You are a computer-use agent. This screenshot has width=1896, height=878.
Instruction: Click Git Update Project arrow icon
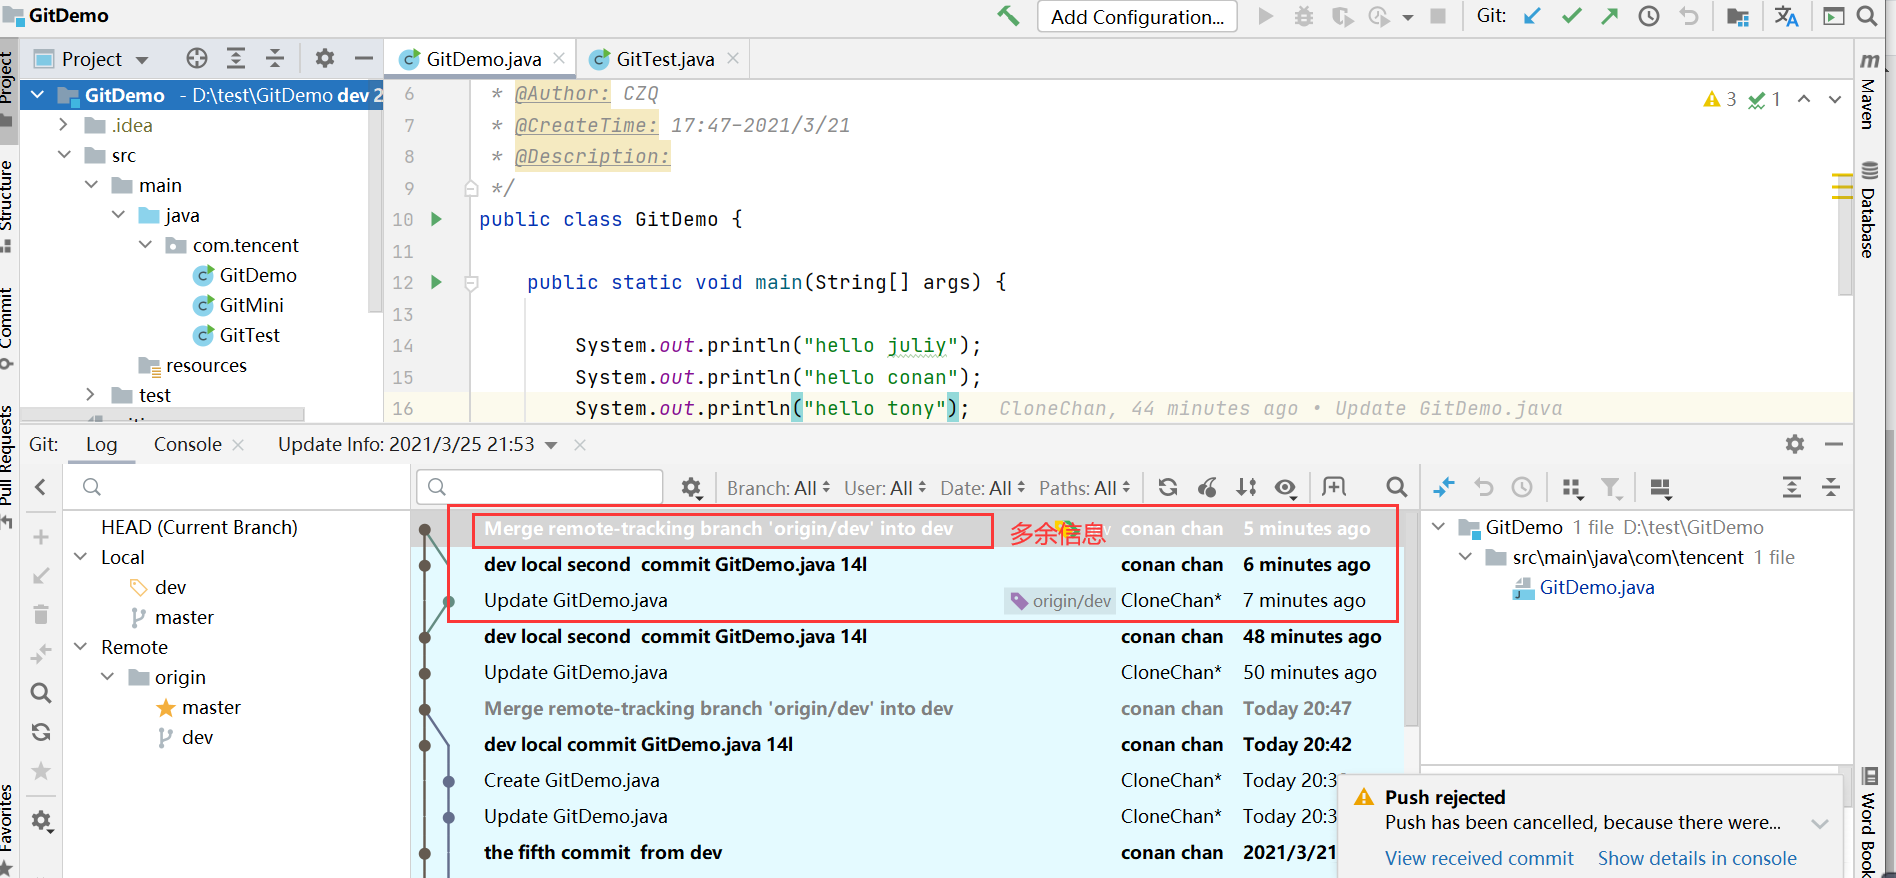coord(1532,16)
